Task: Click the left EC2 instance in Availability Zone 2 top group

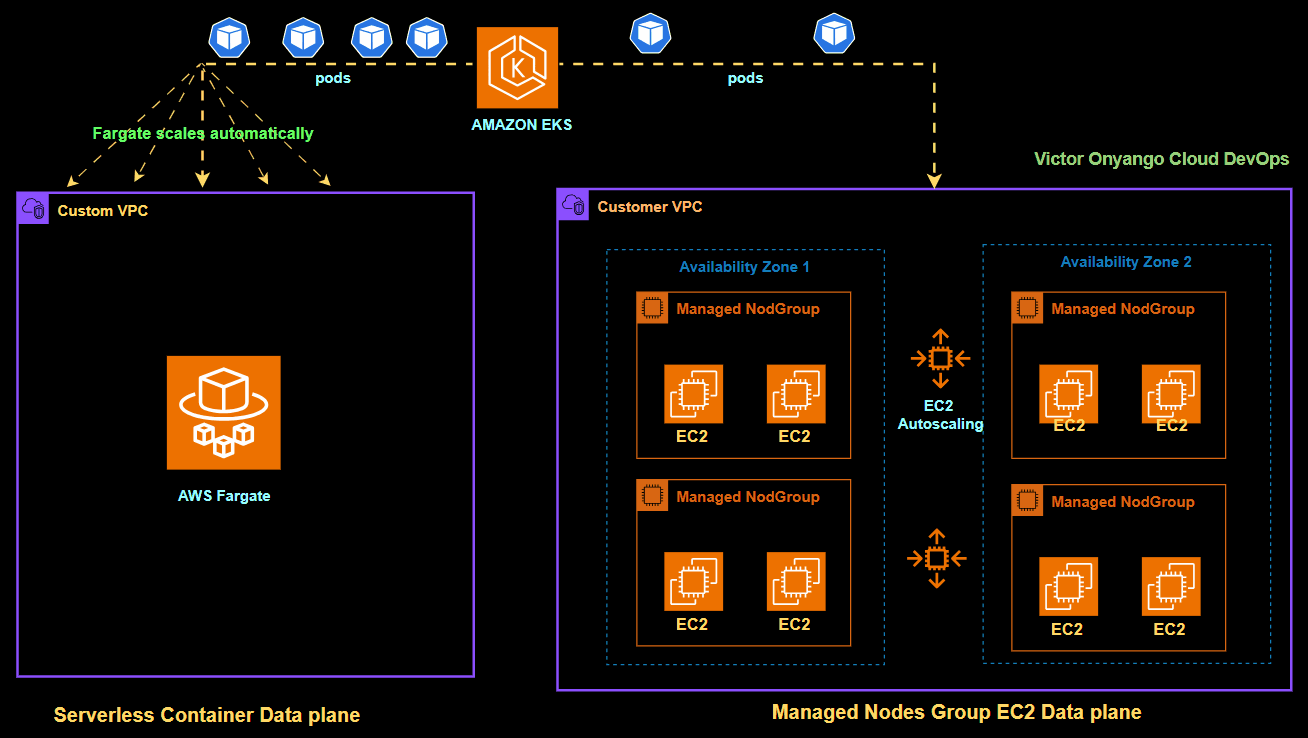Action: (1068, 394)
